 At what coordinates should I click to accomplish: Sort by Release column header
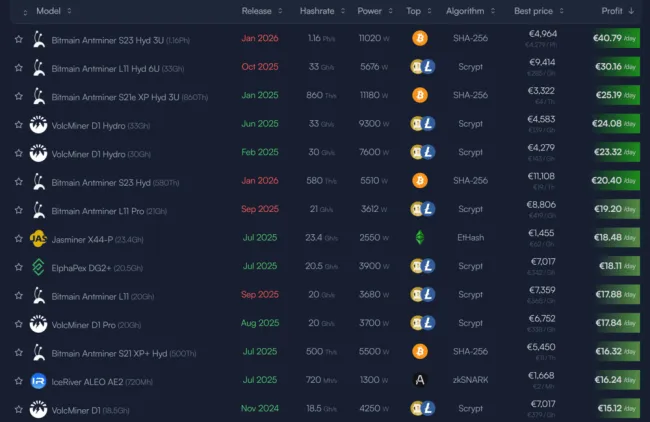click(255, 11)
